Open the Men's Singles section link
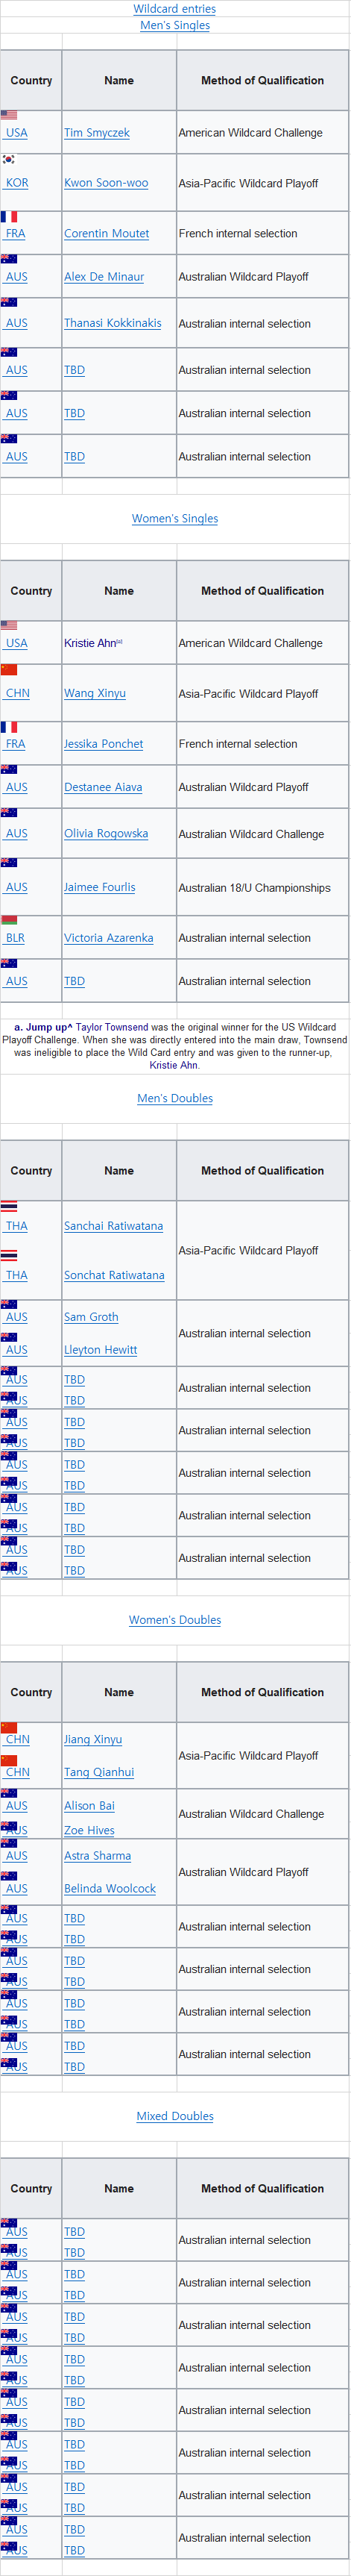Screen dimensions: 351x2576 [x=175, y=25]
